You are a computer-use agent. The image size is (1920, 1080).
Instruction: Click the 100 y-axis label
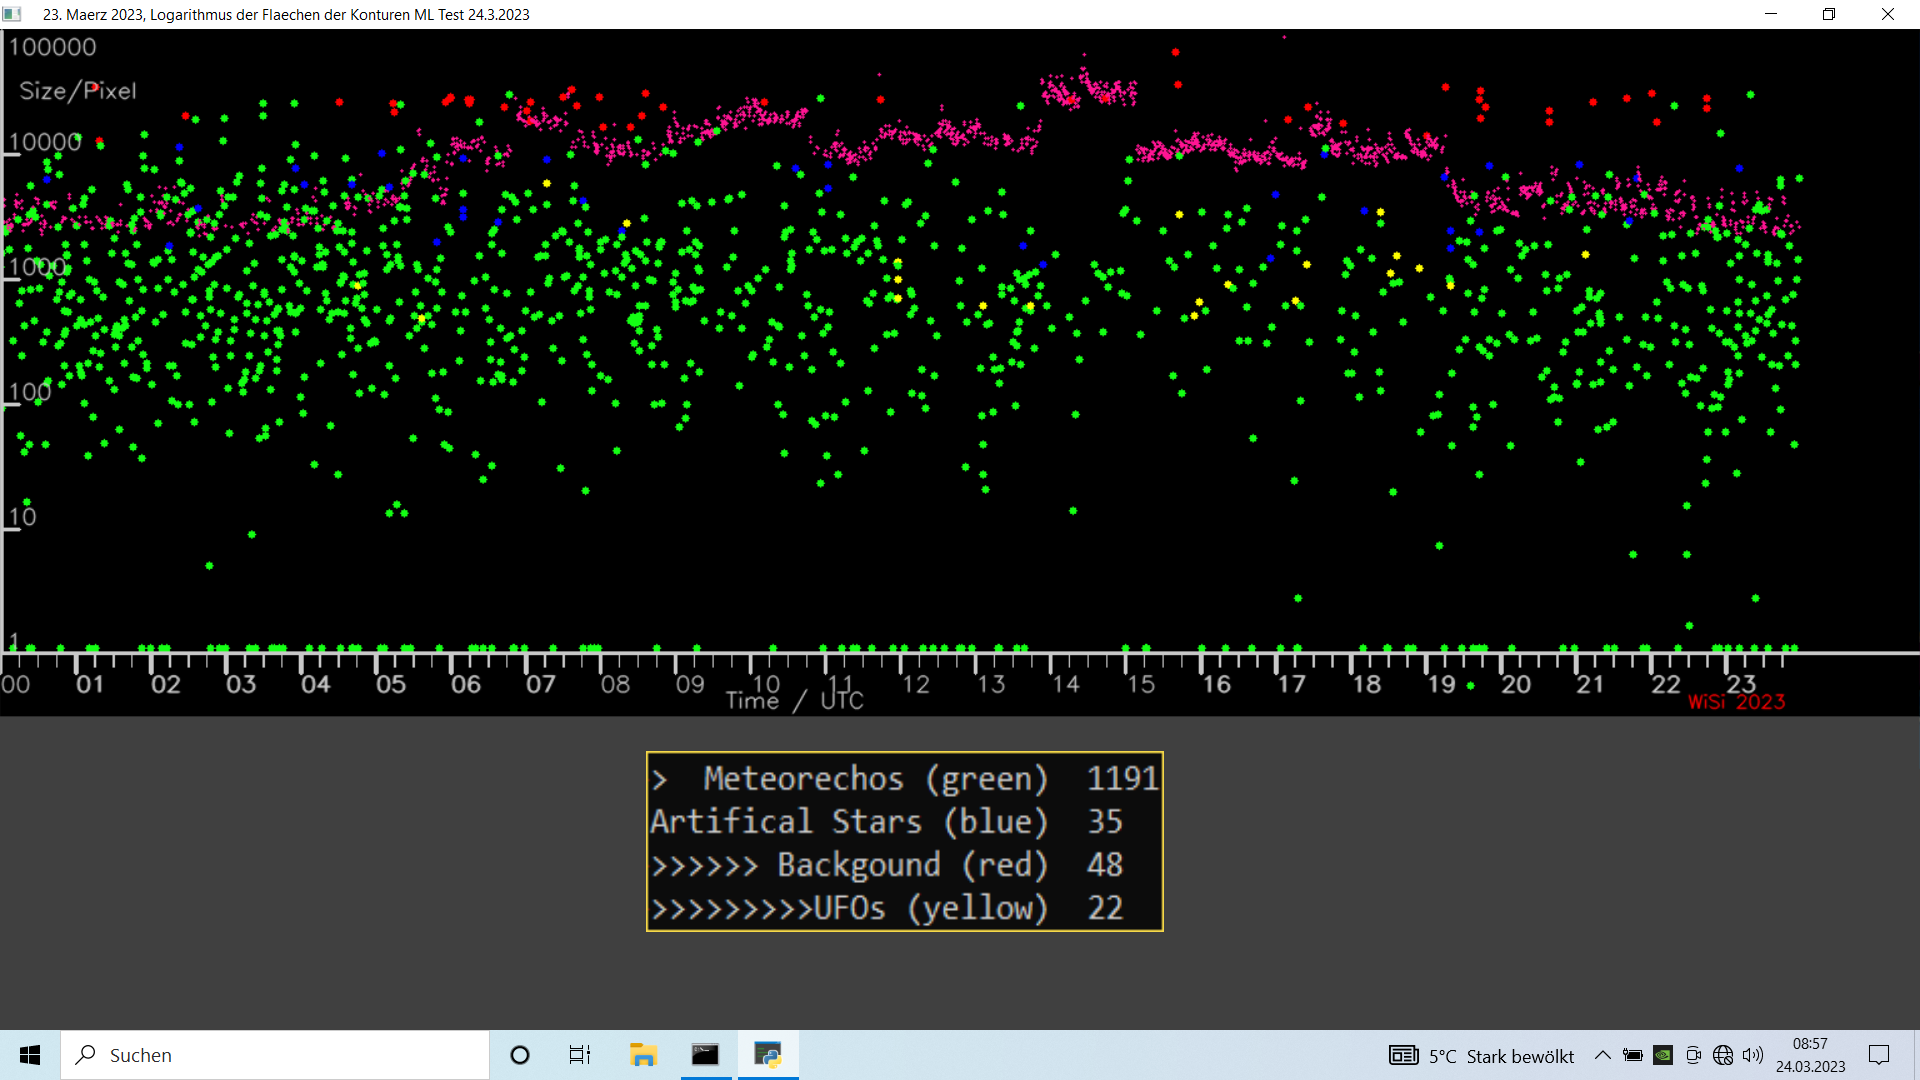tap(30, 392)
